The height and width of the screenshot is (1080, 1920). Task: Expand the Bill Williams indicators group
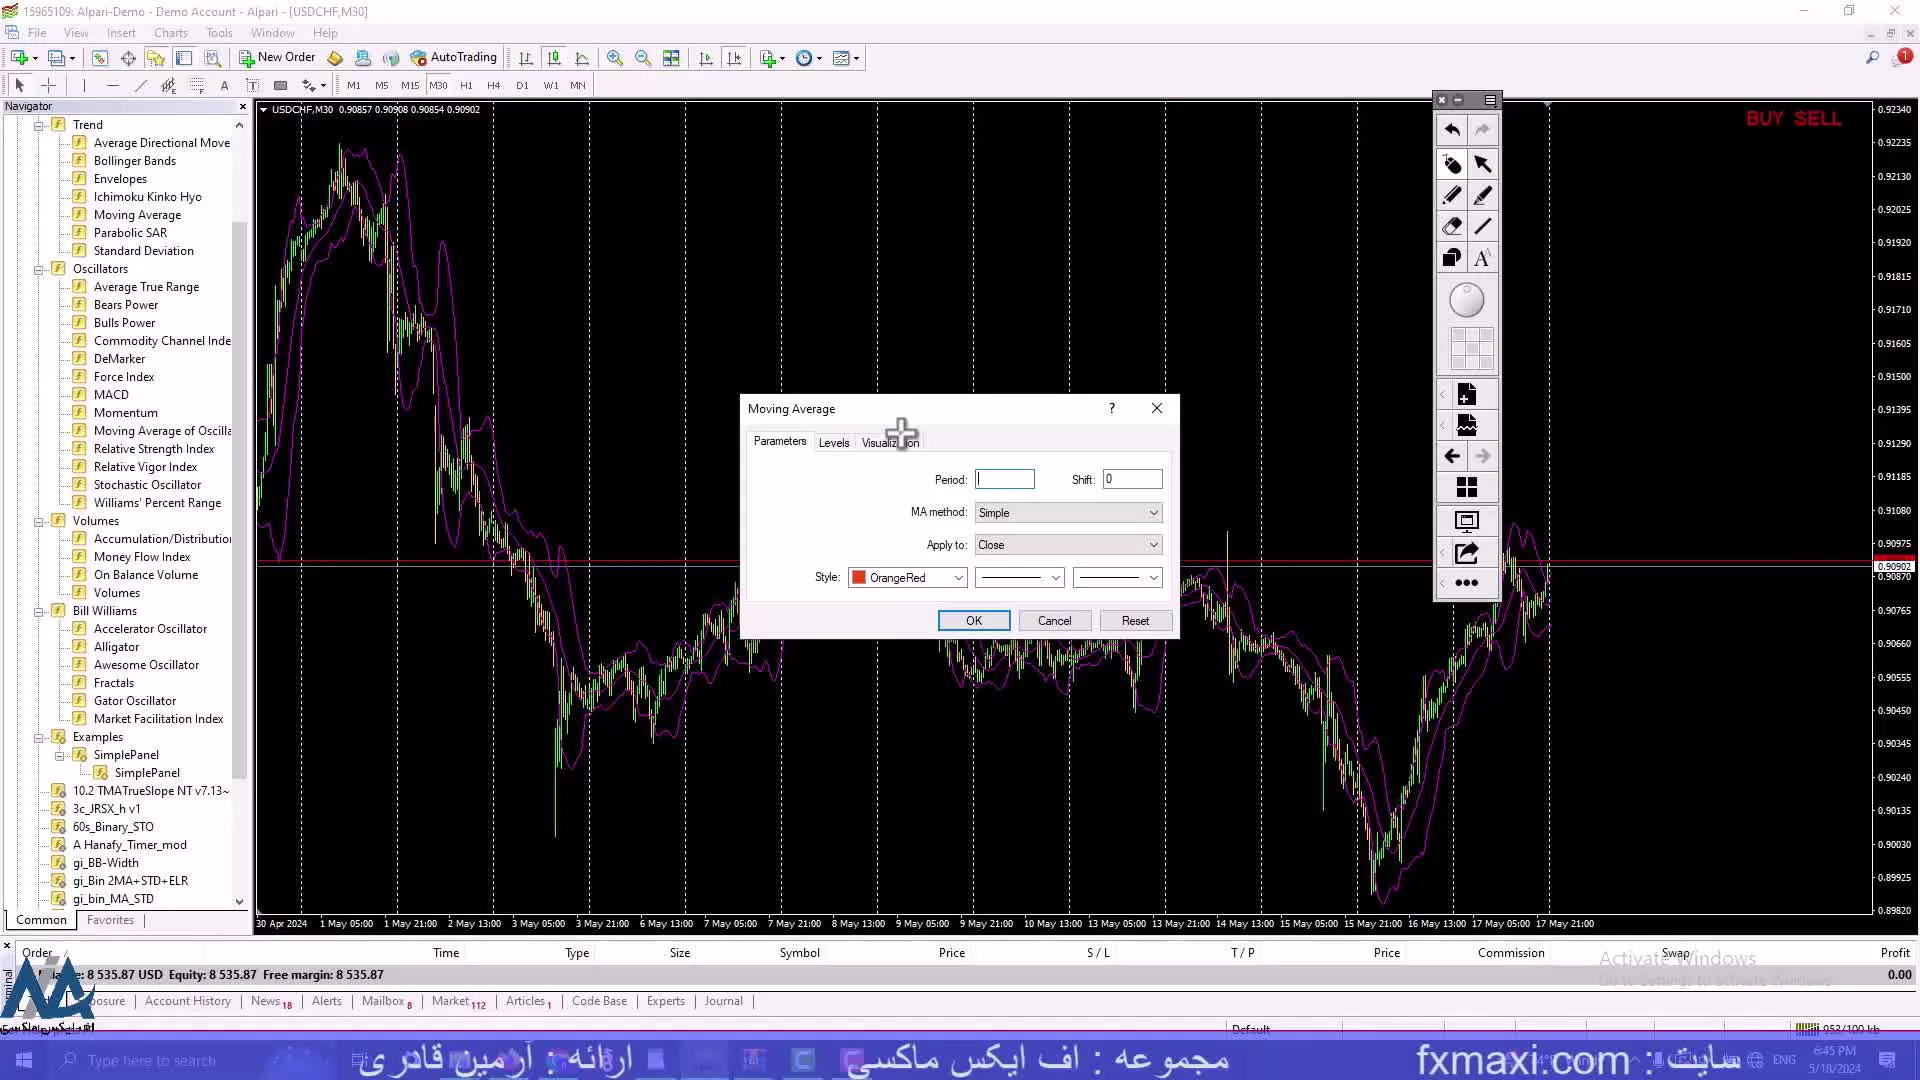(x=38, y=611)
